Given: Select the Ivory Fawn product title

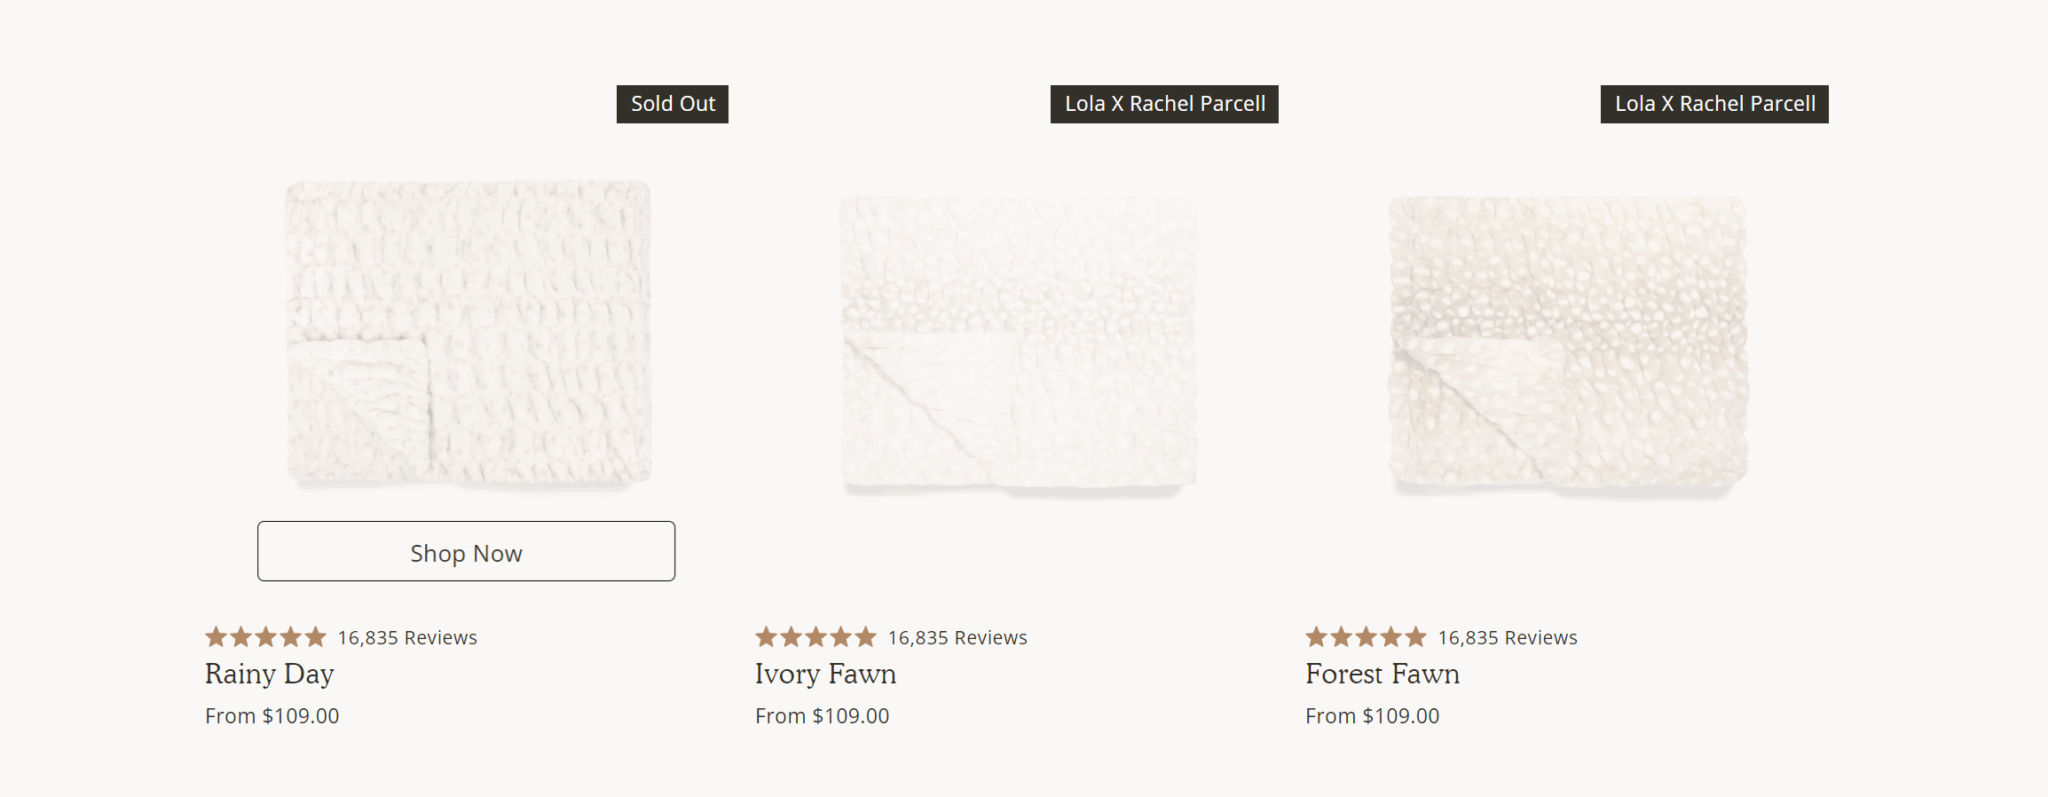Looking at the screenshot, I should (825, 674).
